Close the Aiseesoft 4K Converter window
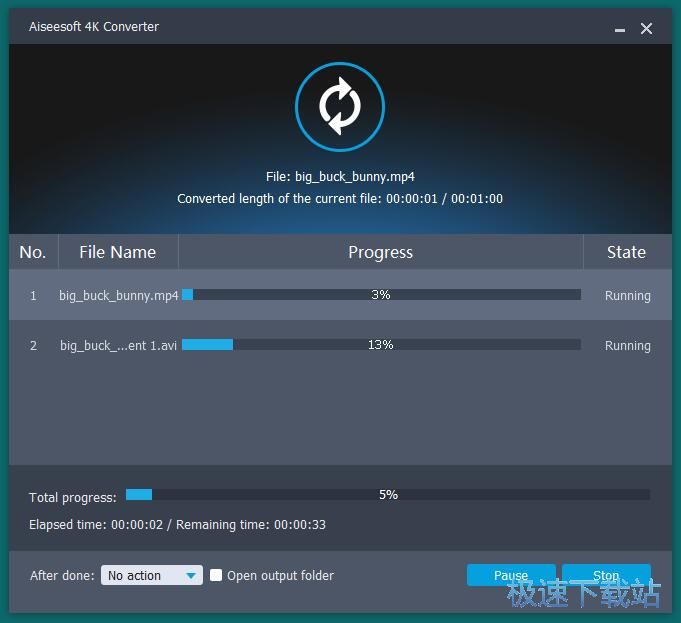 pyautogui.click(x=646, y=29)
